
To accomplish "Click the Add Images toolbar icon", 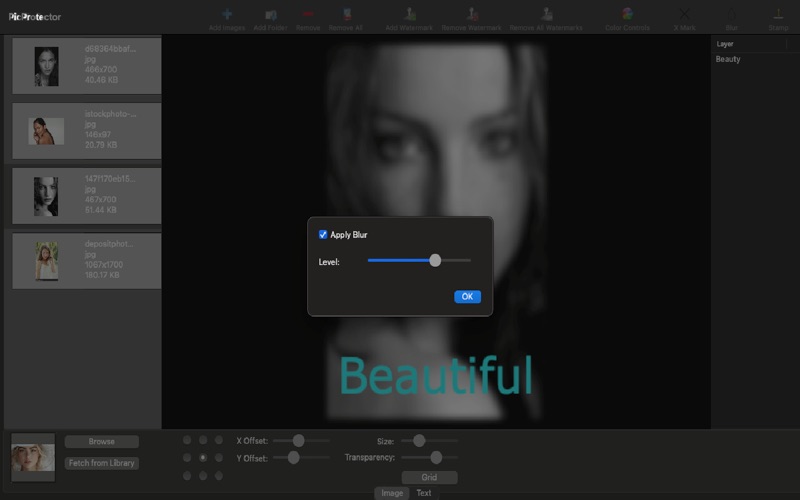I will coord(228,15).
